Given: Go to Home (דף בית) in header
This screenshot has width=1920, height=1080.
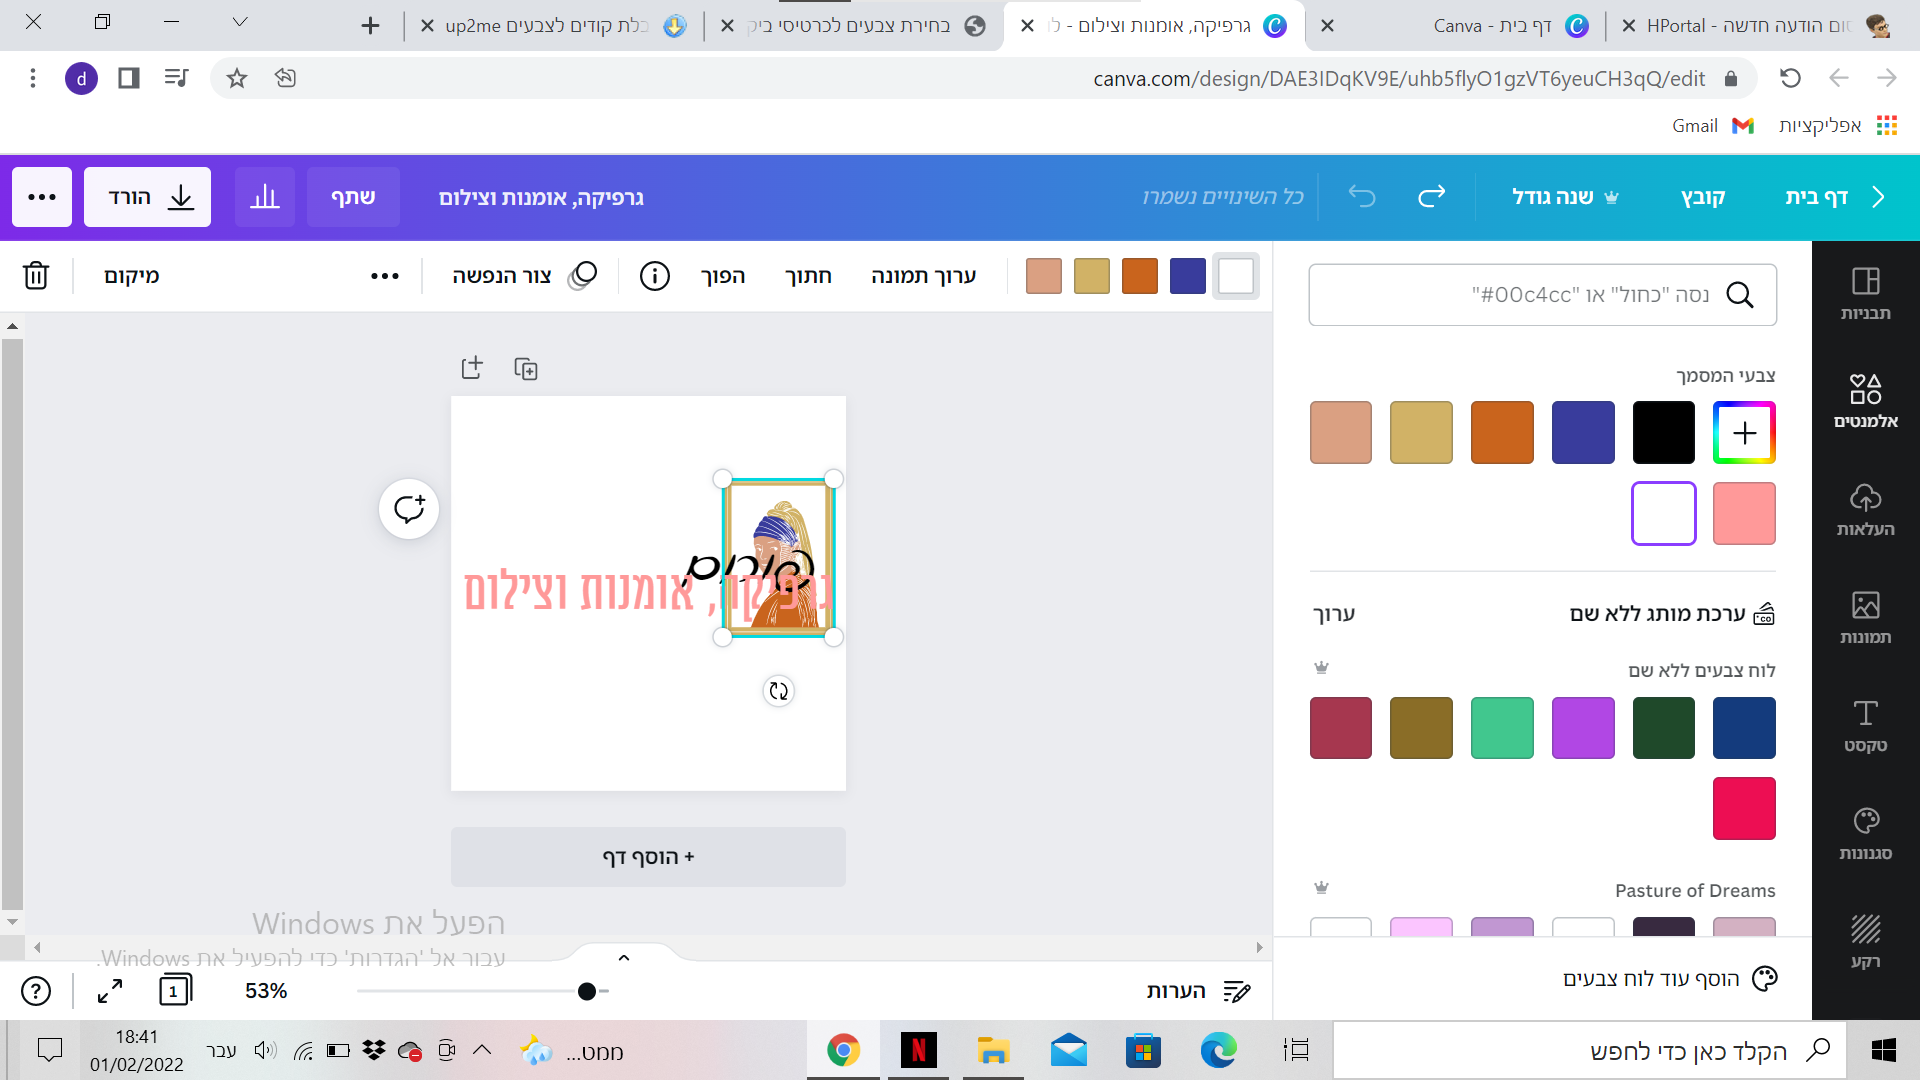Looking at the screenshot, I should 1816,197.
